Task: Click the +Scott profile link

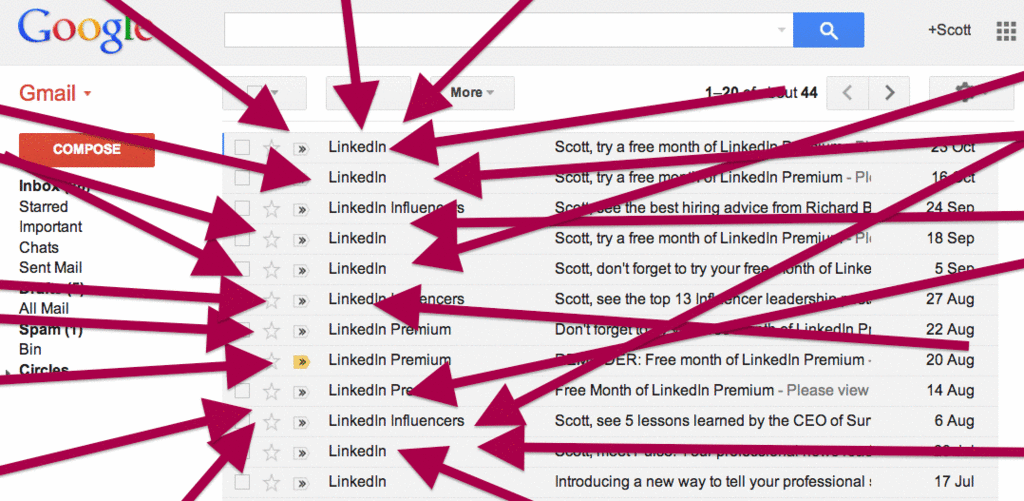Action: (949, 30)
